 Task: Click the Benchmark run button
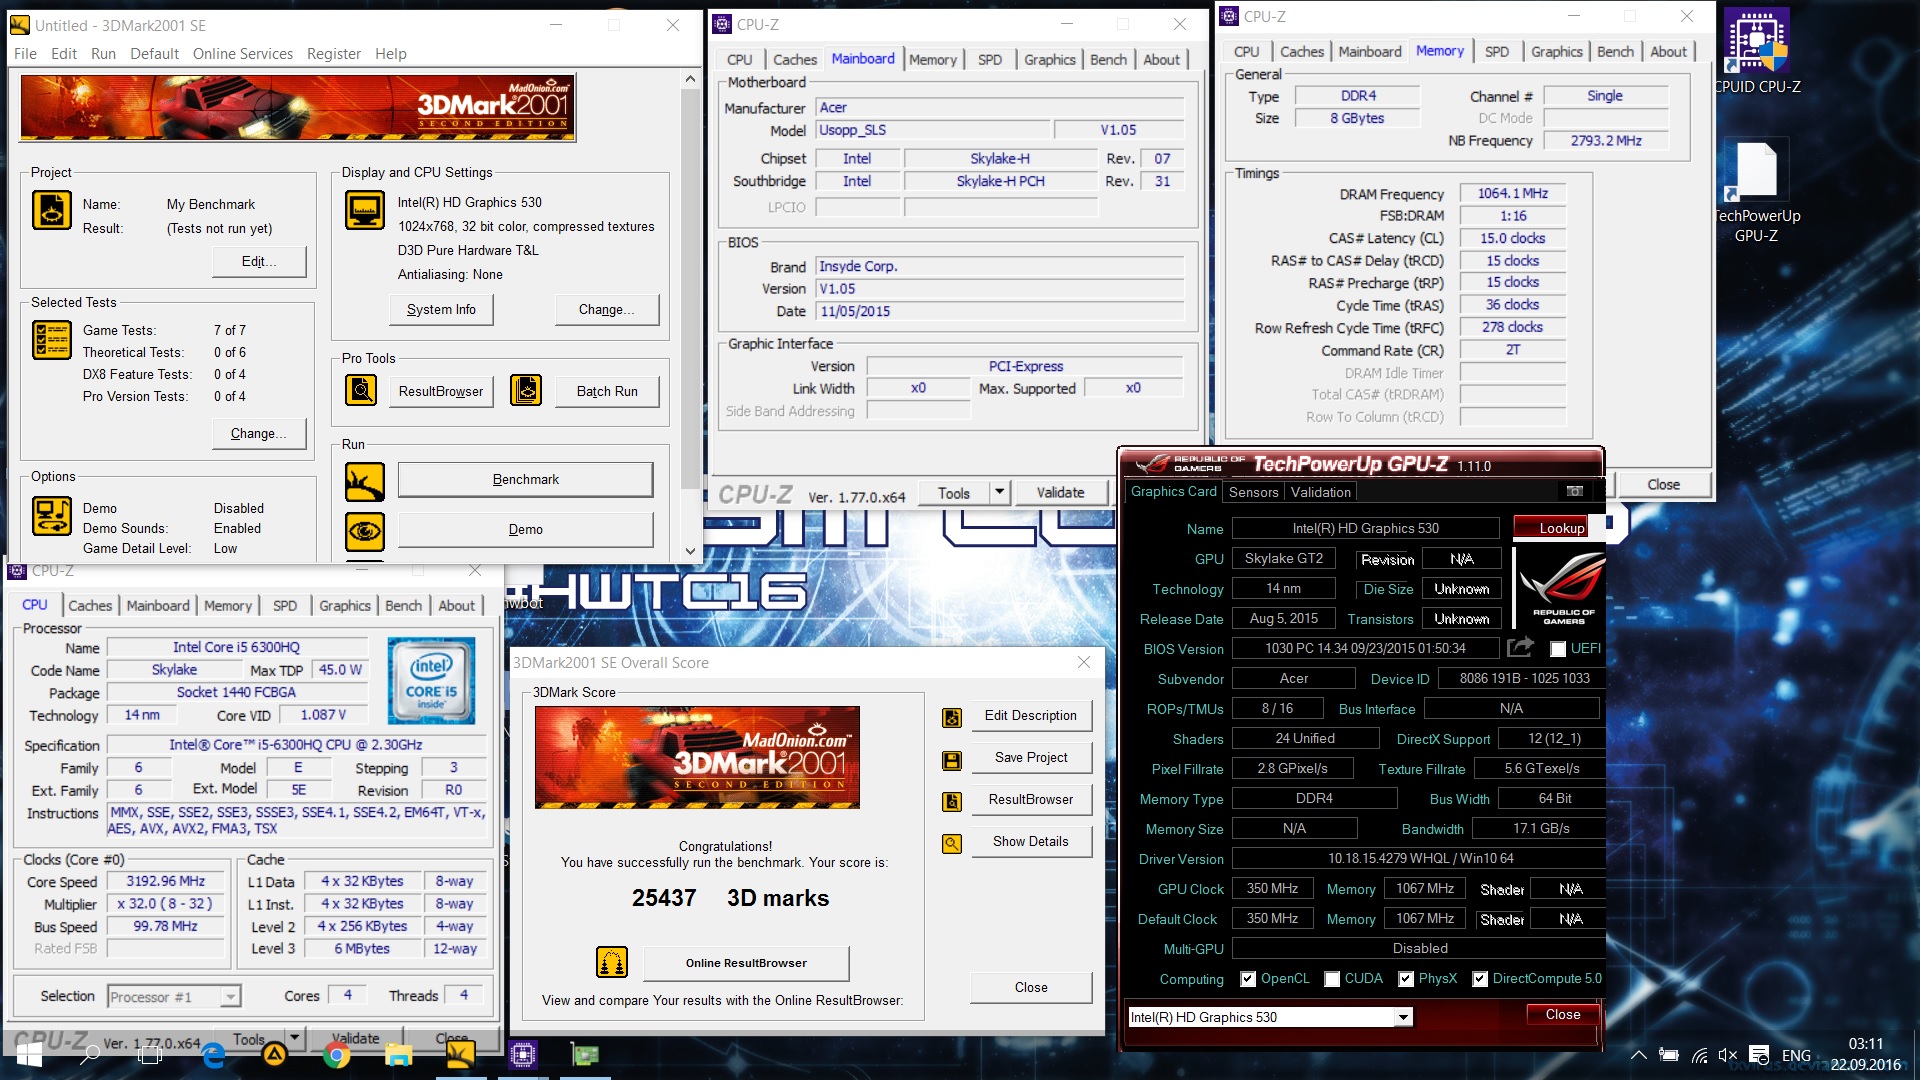click(525, 480)
